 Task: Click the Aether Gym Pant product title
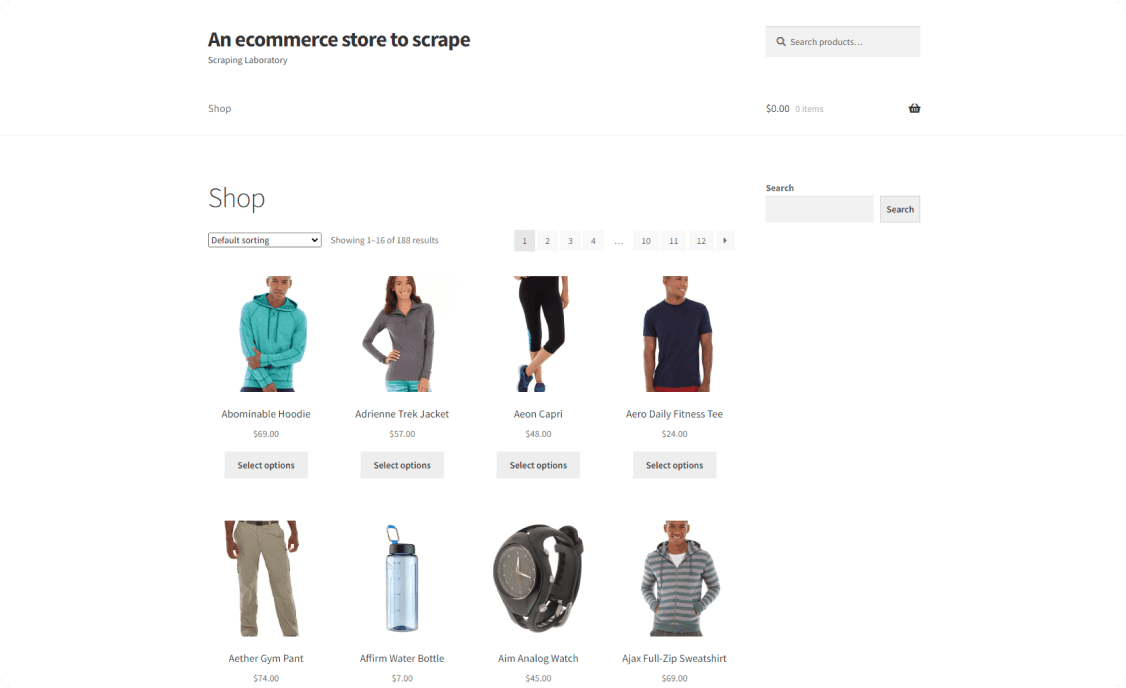pyautogui.click(x=266, y=658)
